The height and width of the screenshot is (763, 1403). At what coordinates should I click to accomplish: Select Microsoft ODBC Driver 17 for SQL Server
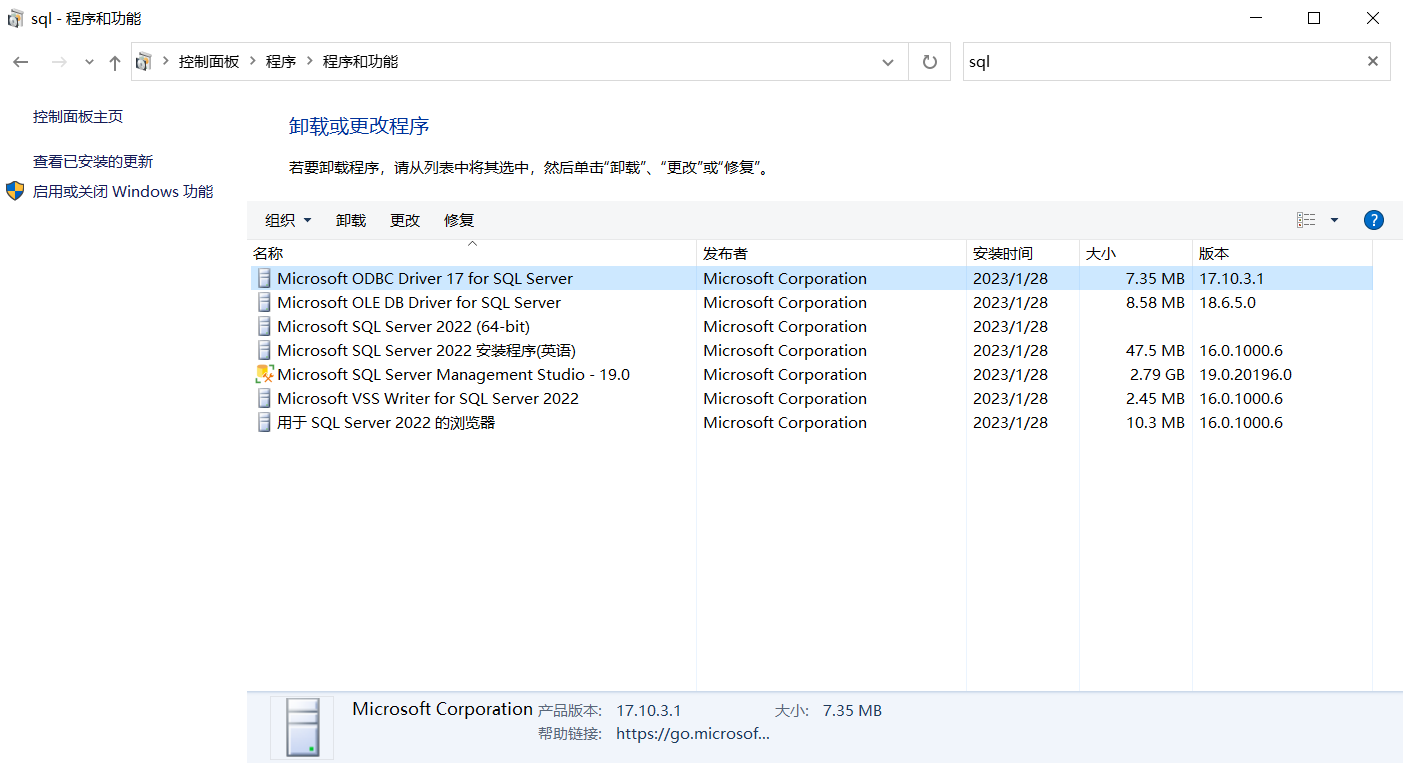(x=425, y=278)
